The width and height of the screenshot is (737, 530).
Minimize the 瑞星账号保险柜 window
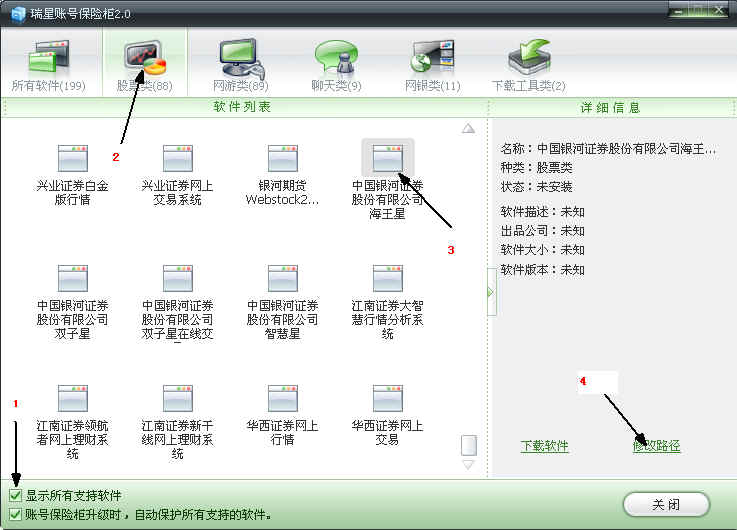point(679,10)
